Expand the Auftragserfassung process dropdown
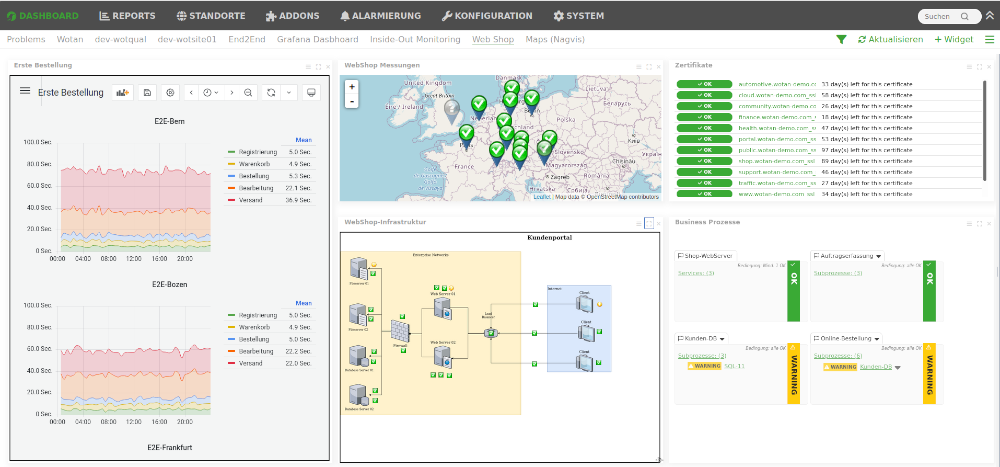The width and height of the screenshot is (1000, 467). pos(878,256)
